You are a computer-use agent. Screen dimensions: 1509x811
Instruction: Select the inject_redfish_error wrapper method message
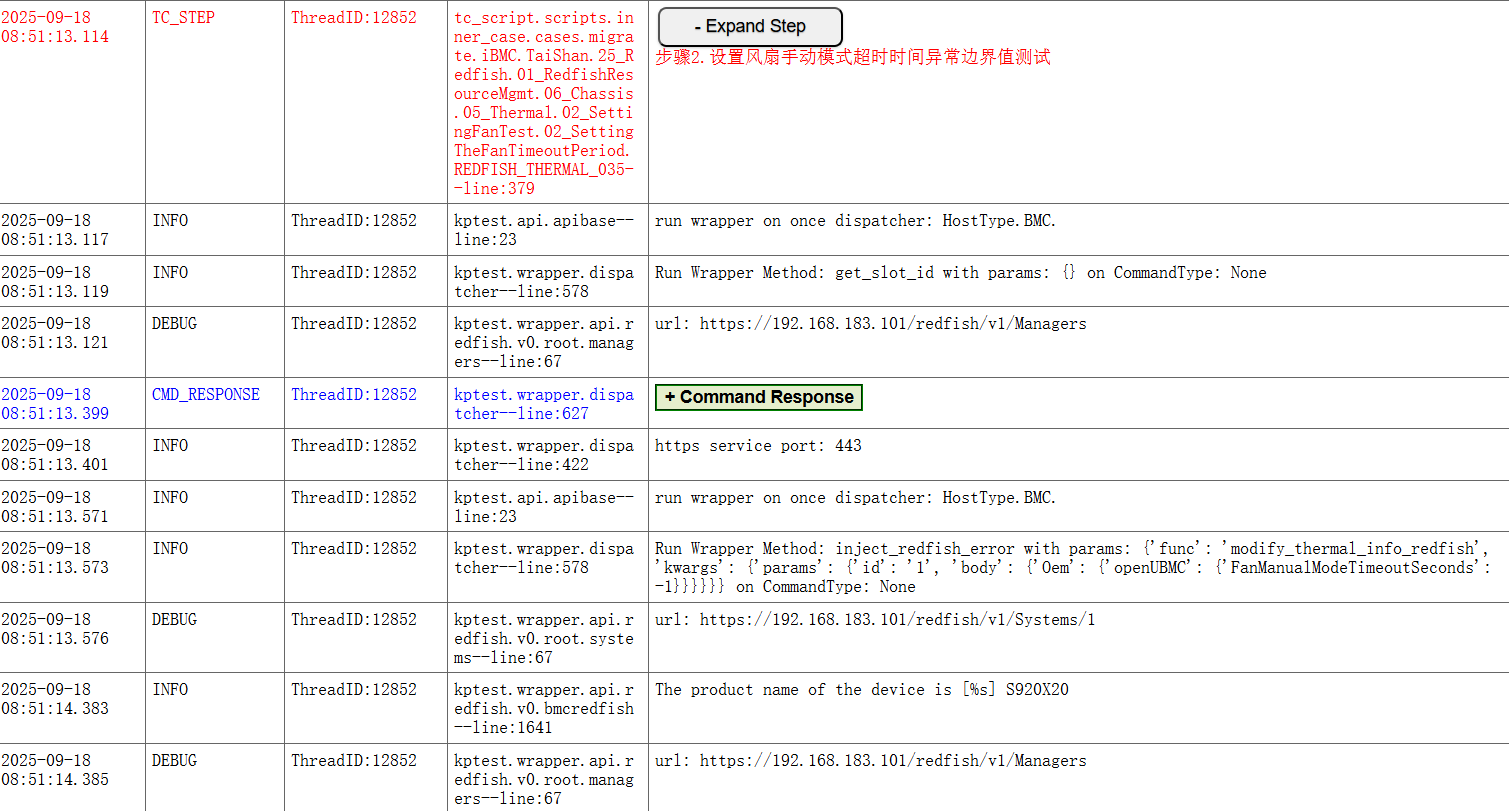coord(1072,567)
